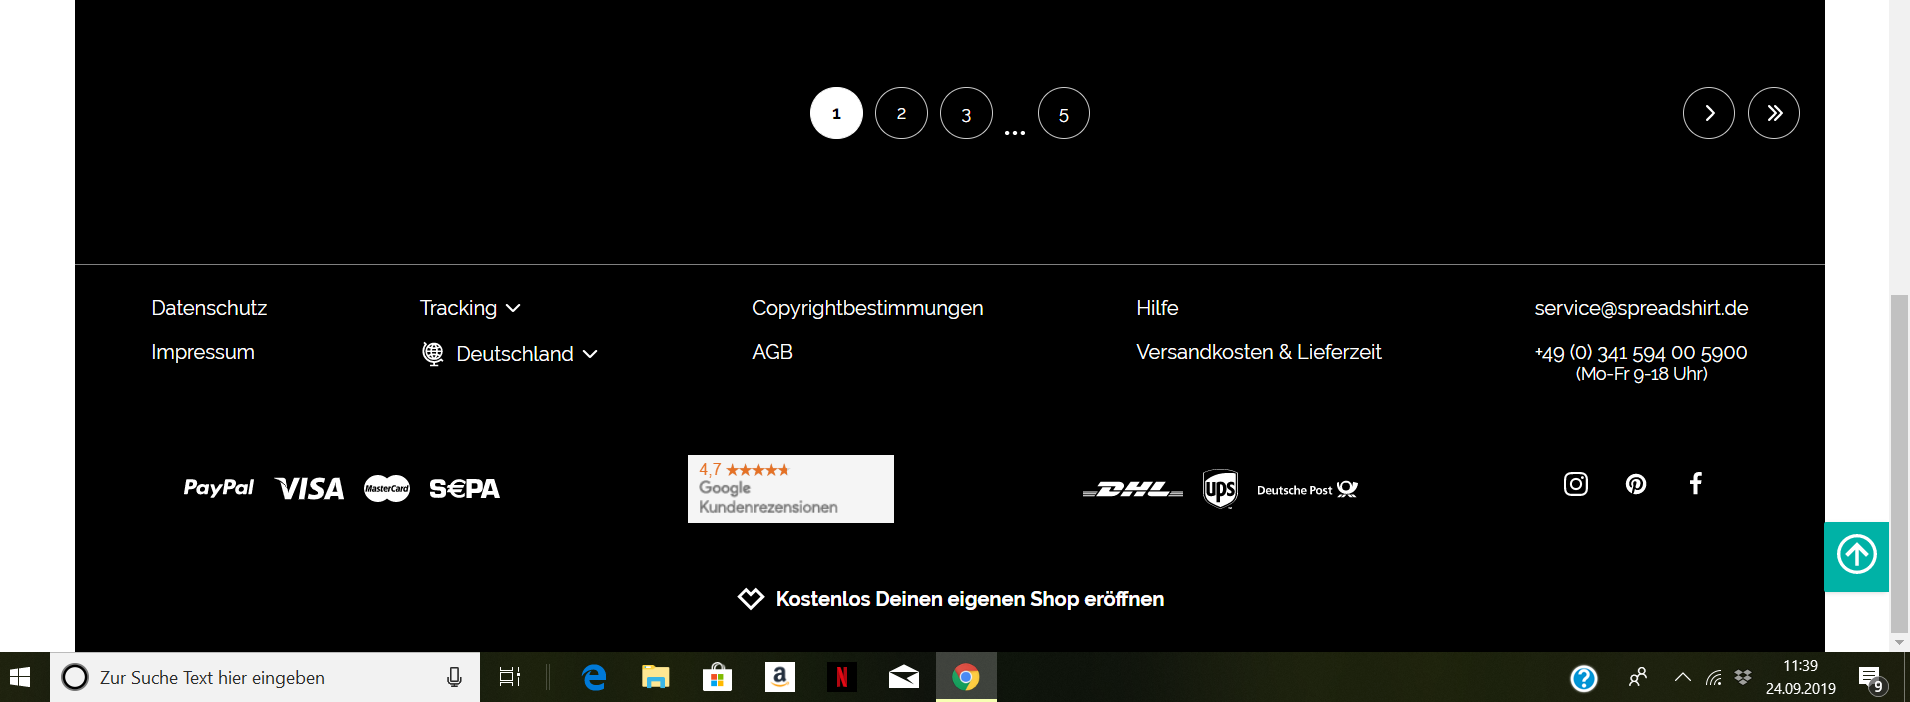This screenshot has width=1910, height=702.
Task: Click the teal scroll-to-top arrow button
Action: [x=1856, y=555]
